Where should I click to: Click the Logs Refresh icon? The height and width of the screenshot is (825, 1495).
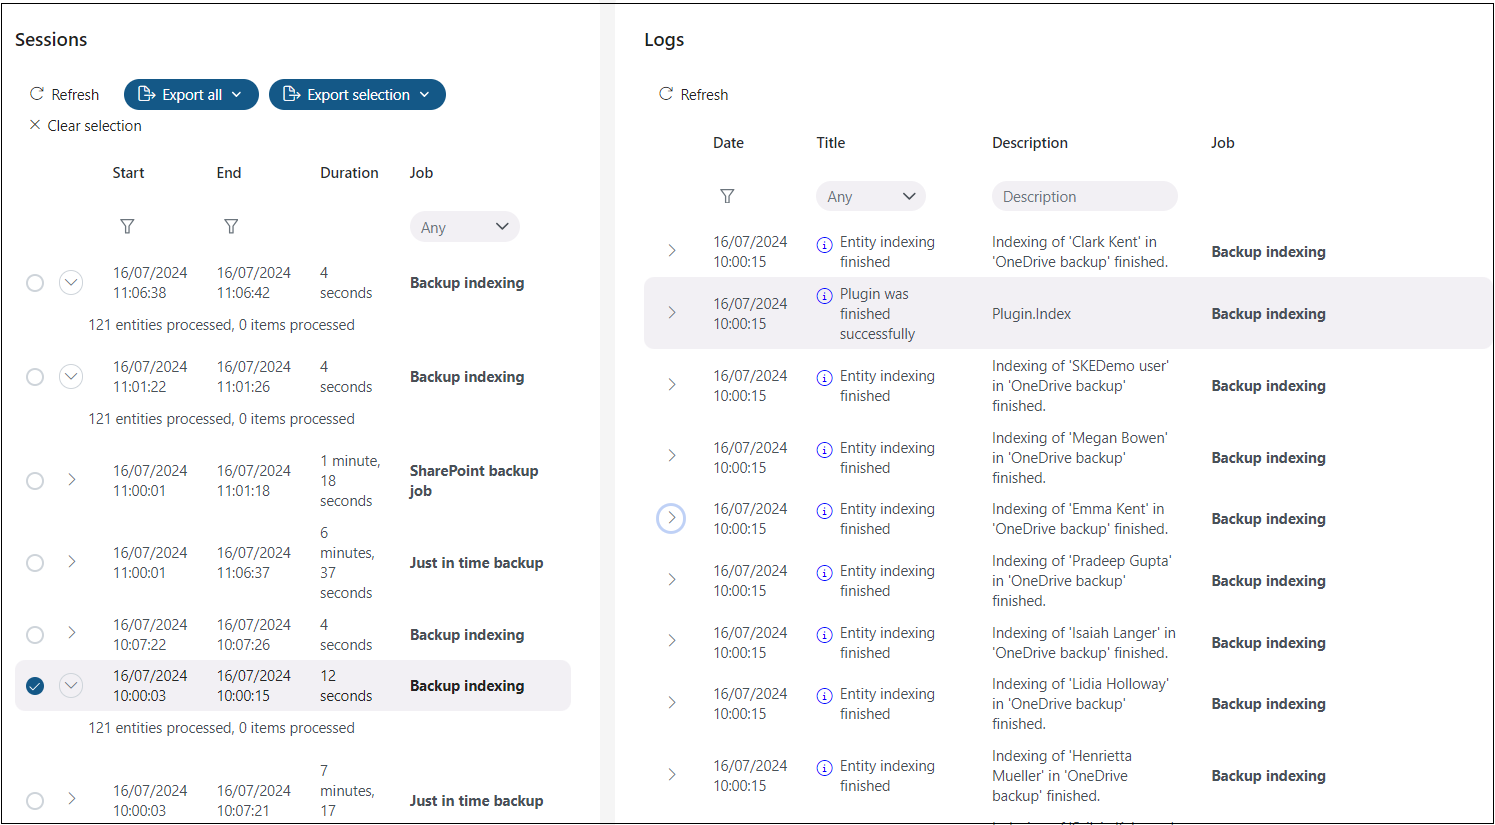click(x=666, y=94)
